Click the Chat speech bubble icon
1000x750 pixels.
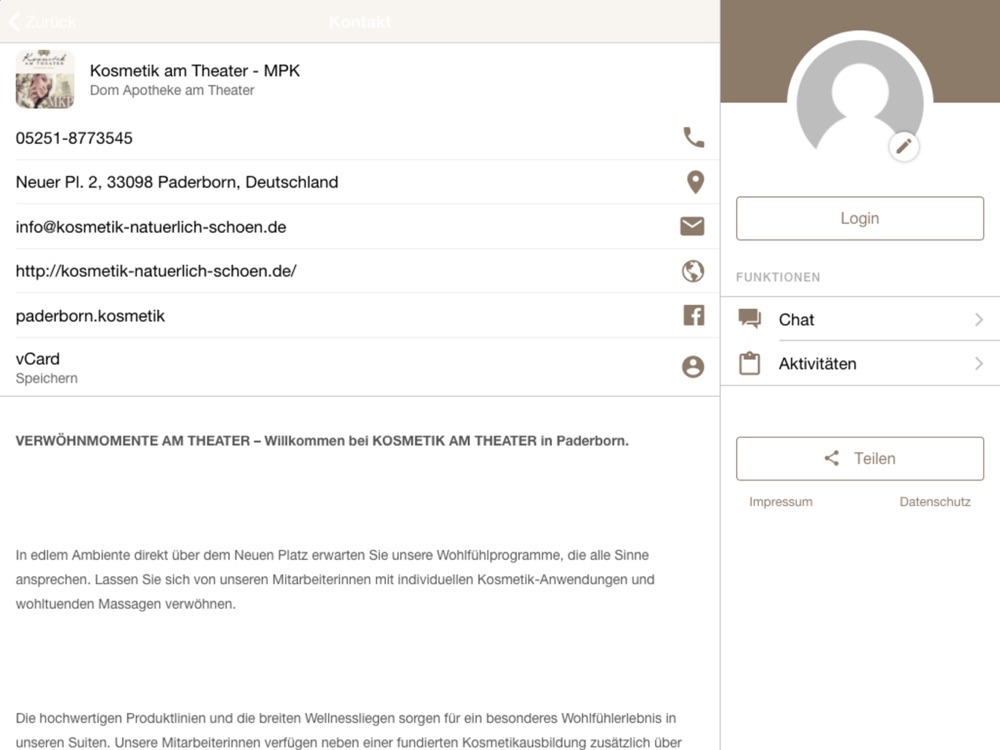749,318
